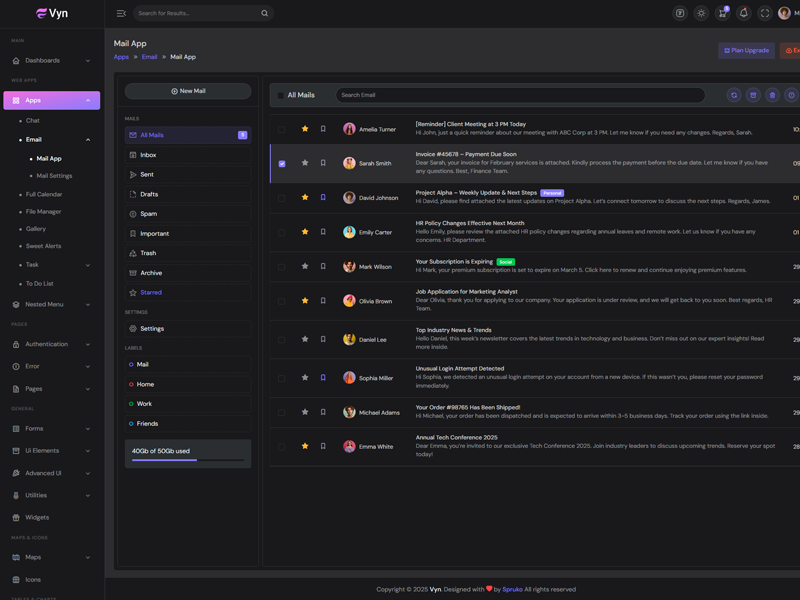Viewport: 800px width, 600px height.
Task: Click the Plan Upgrade button
Action: click(746, 50)
